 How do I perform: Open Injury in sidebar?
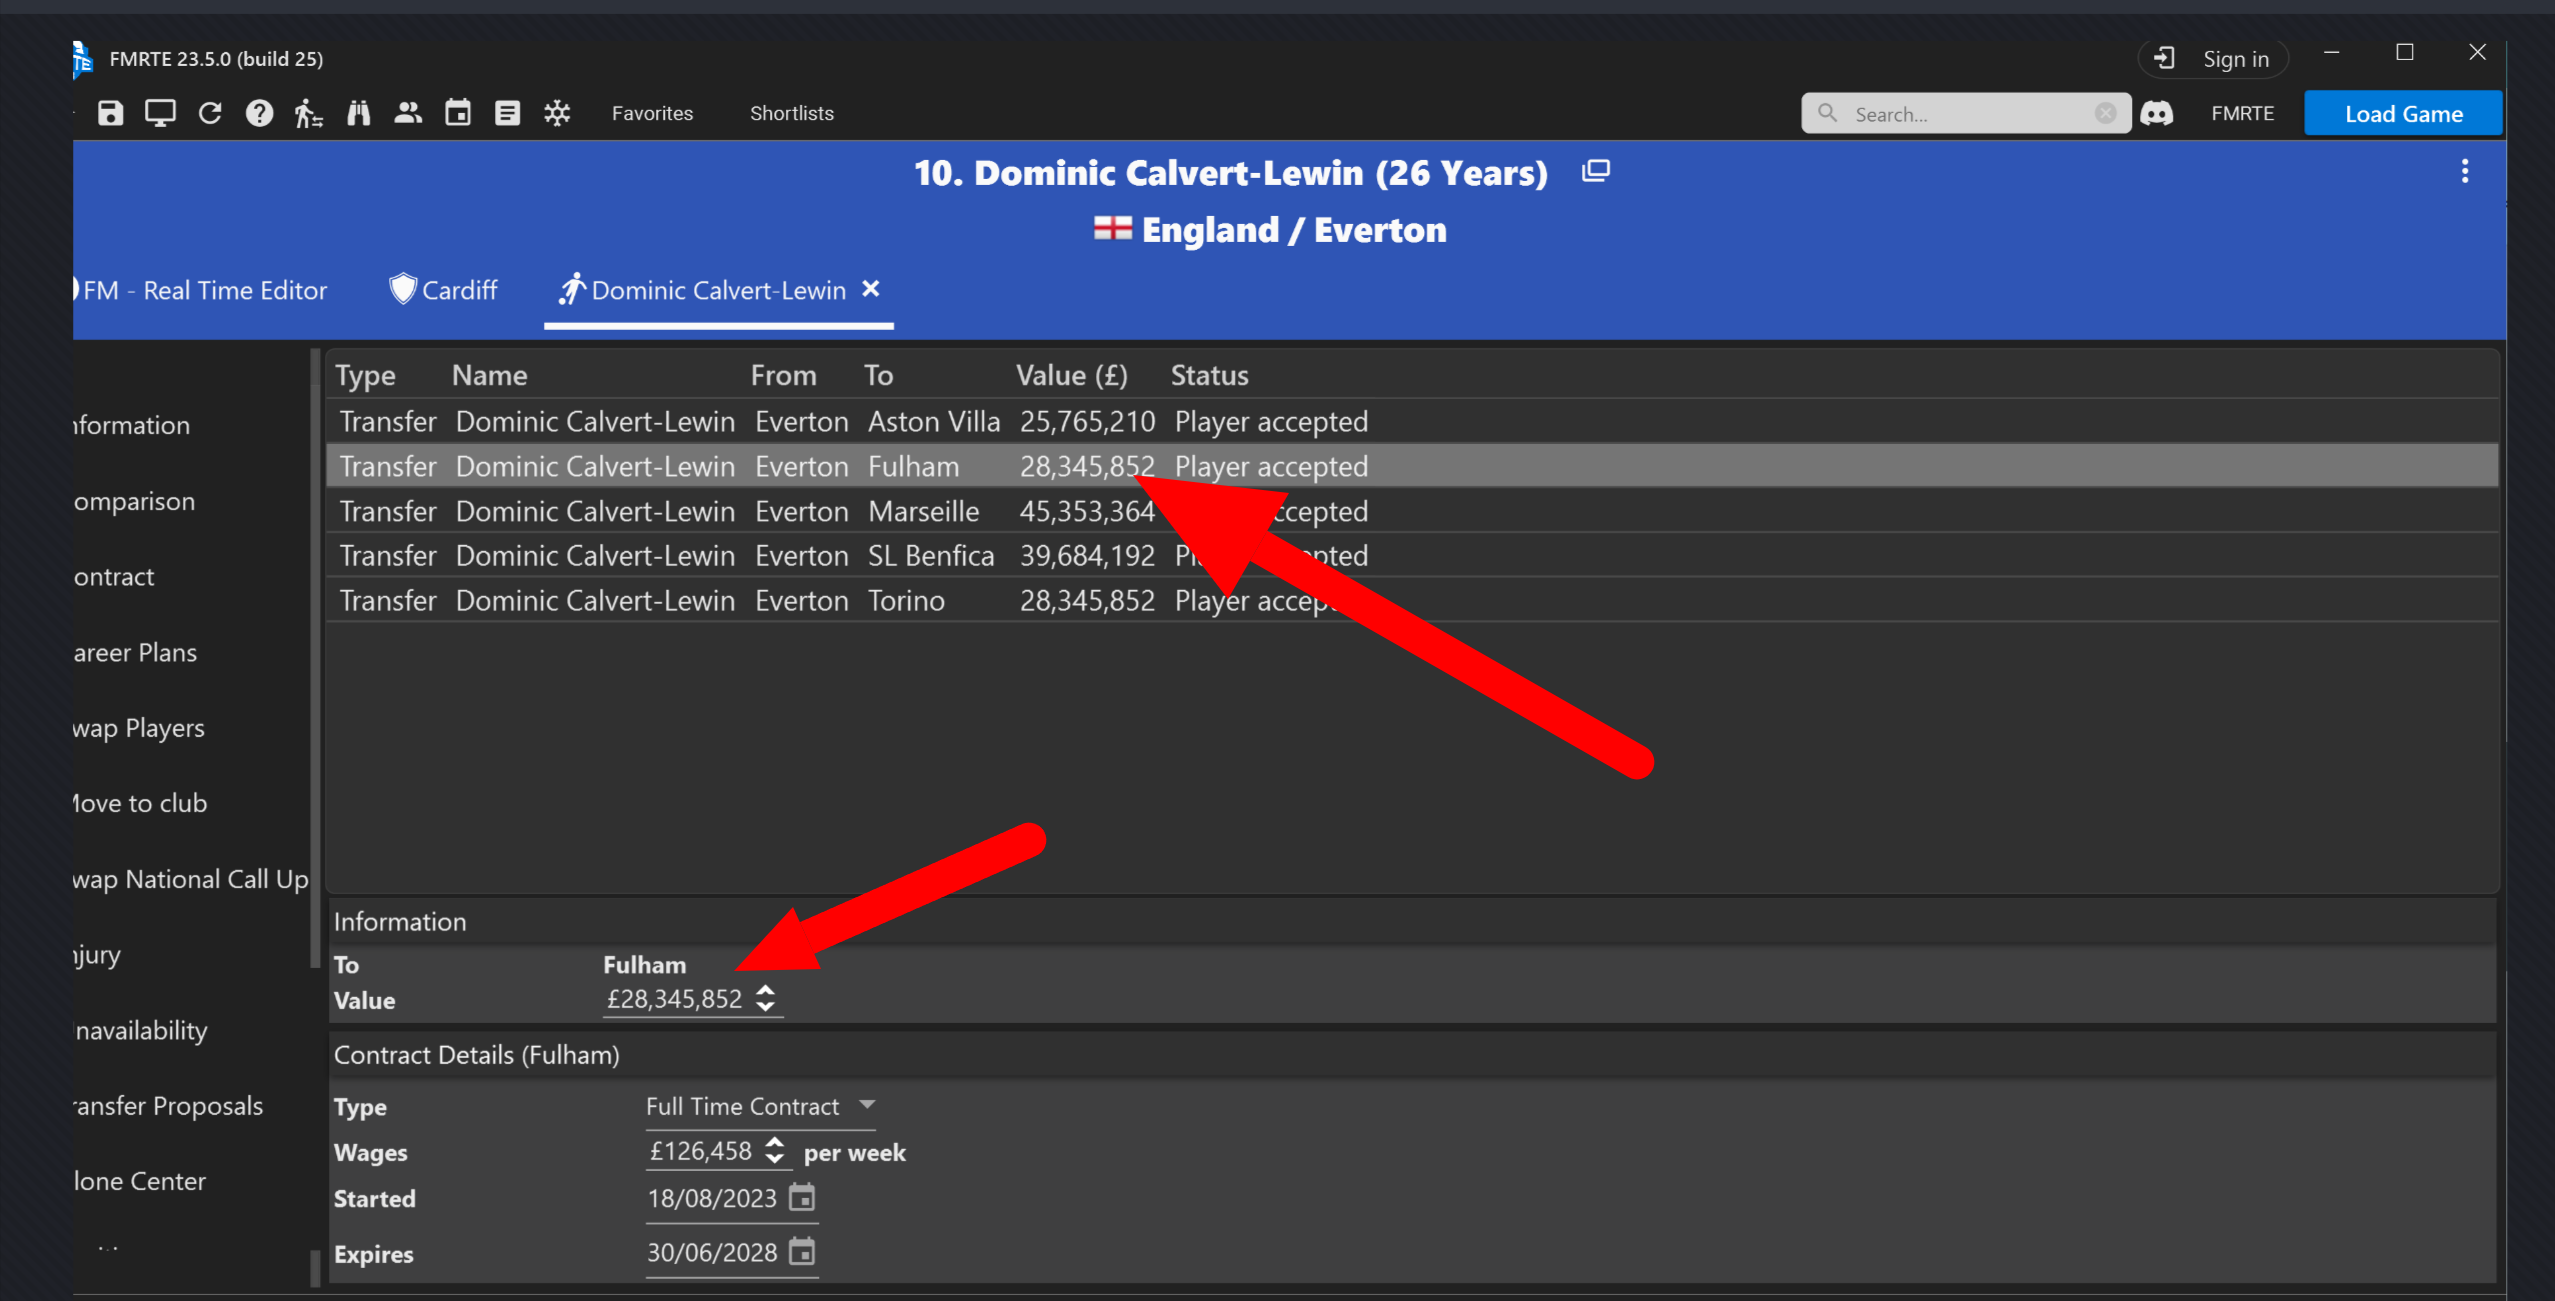tap(97, 955)
